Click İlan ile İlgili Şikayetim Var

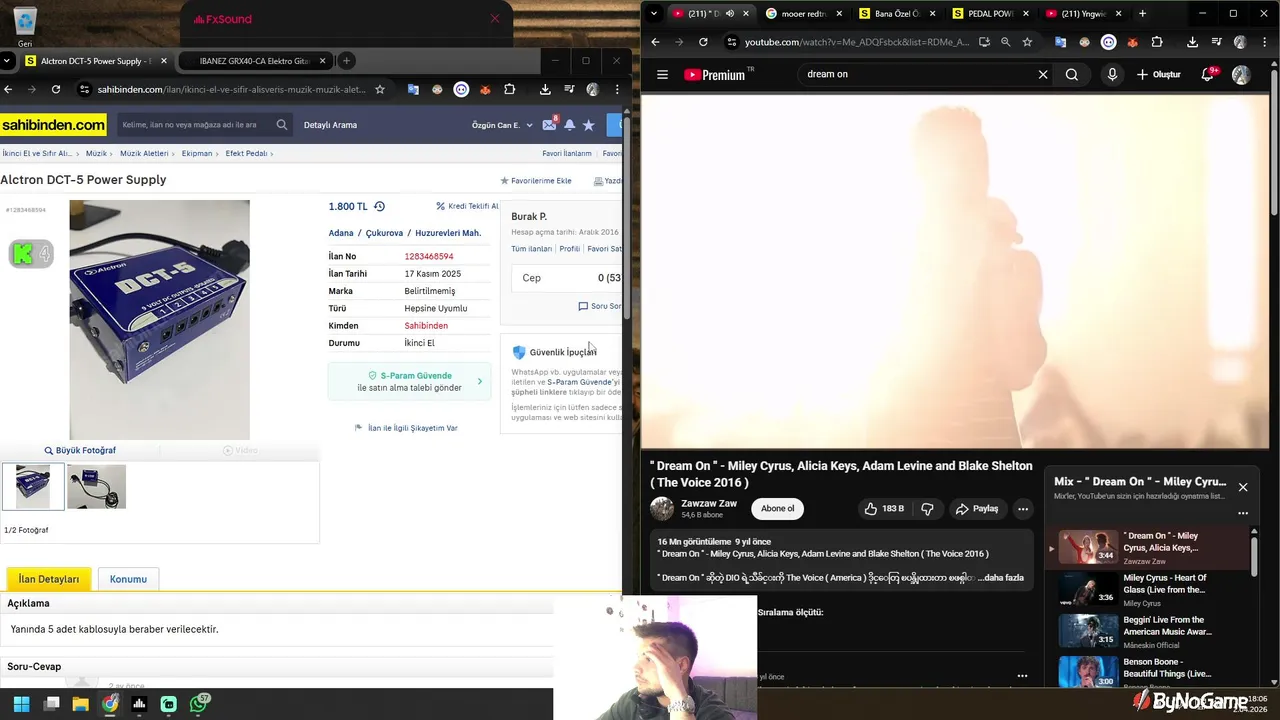click(x=406, y=428)
